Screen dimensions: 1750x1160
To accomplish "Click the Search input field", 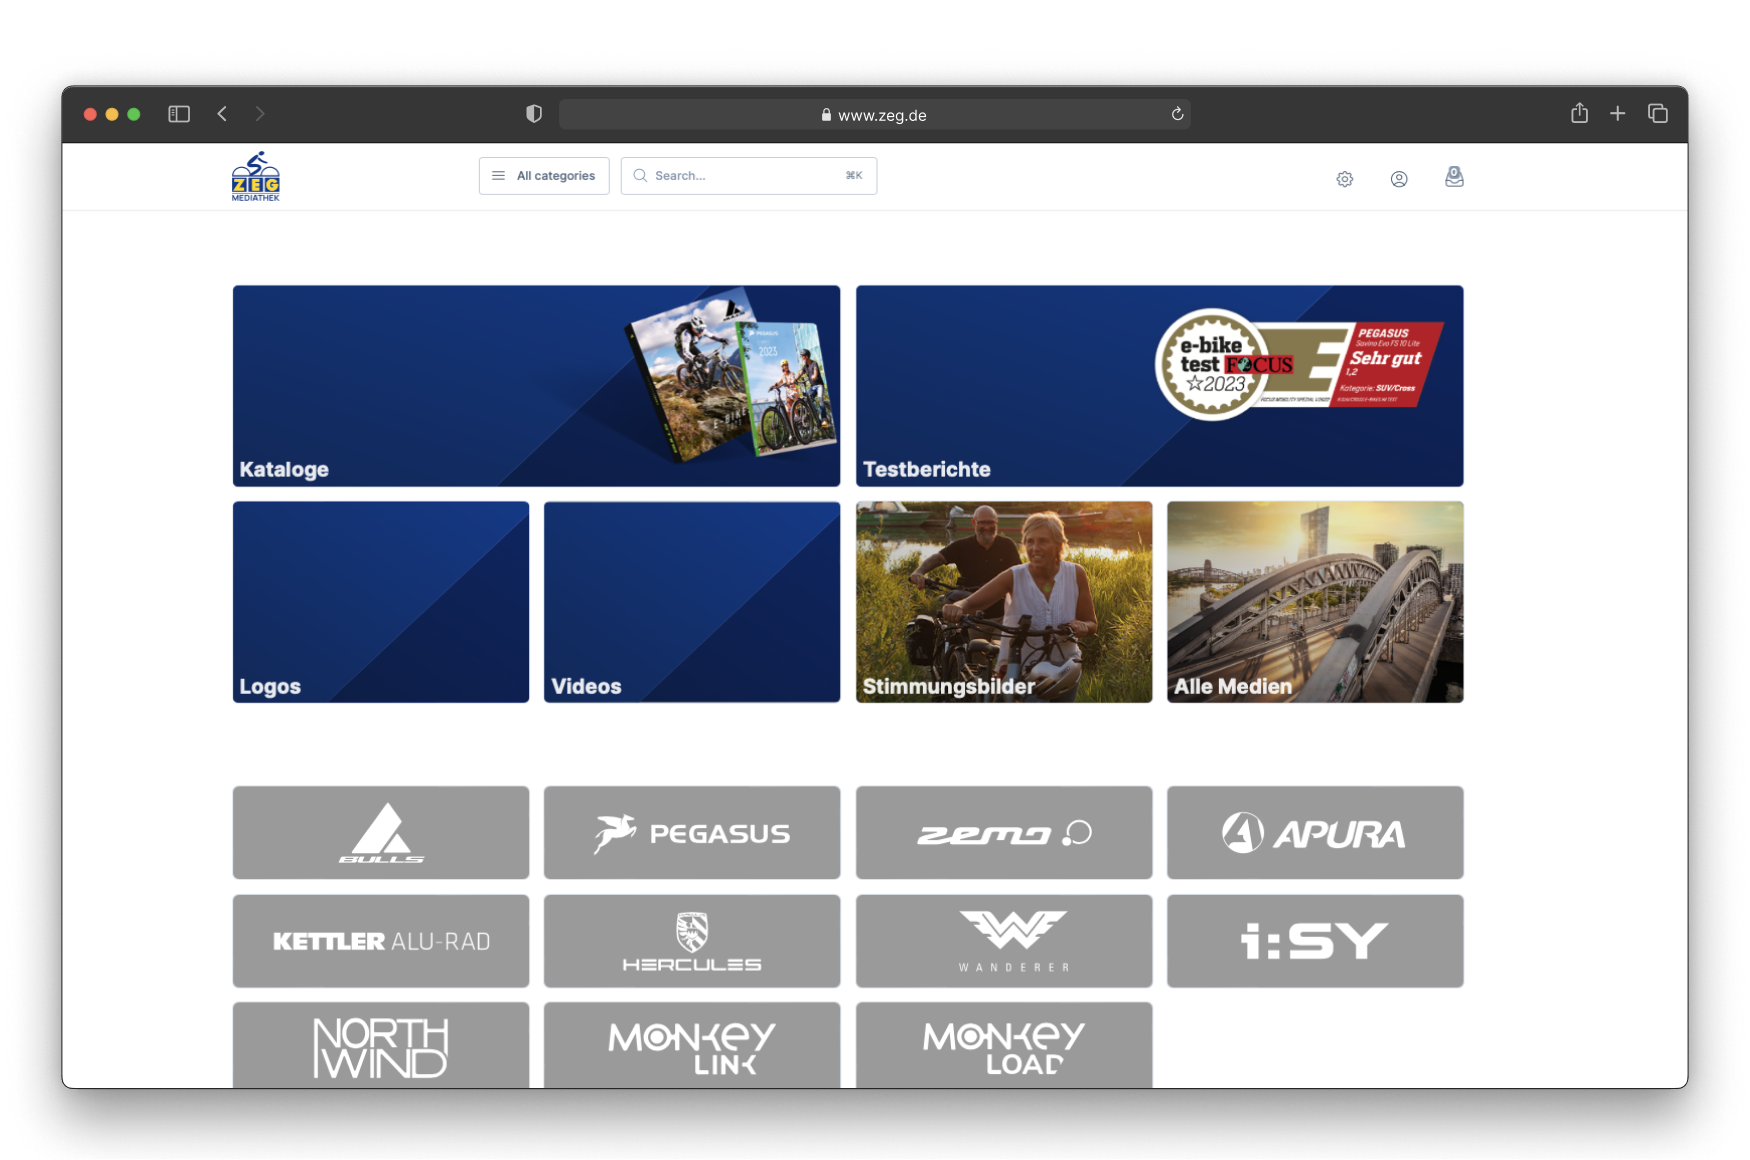I will [748, 176].
